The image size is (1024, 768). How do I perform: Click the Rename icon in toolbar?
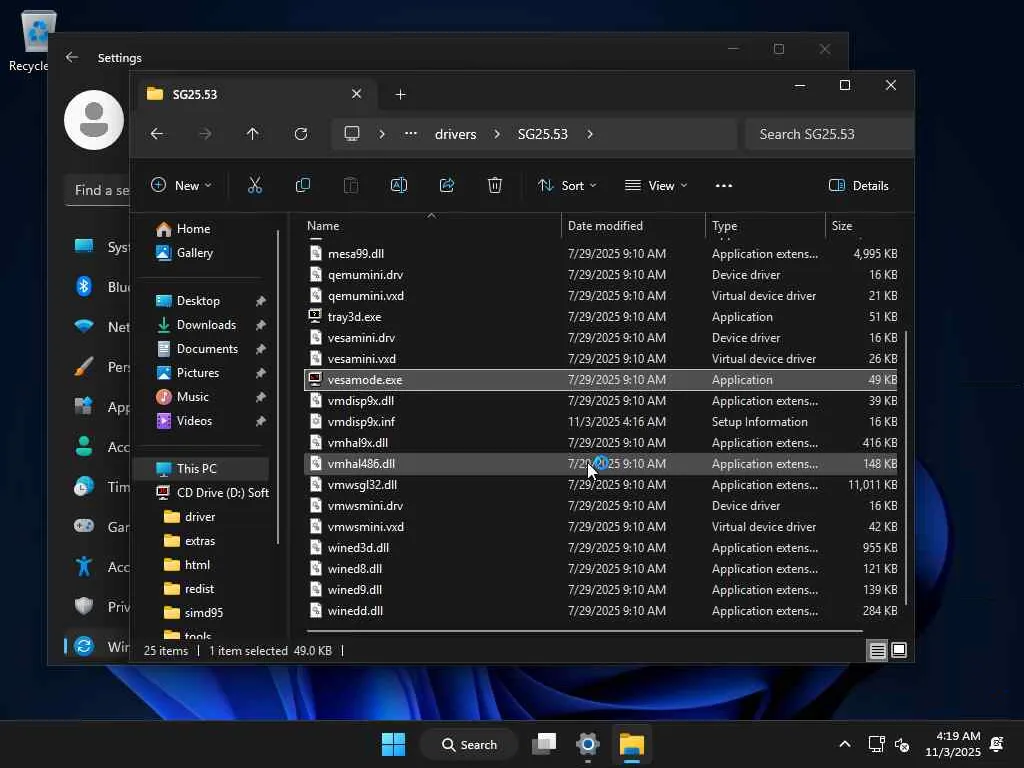pos(398,185)
